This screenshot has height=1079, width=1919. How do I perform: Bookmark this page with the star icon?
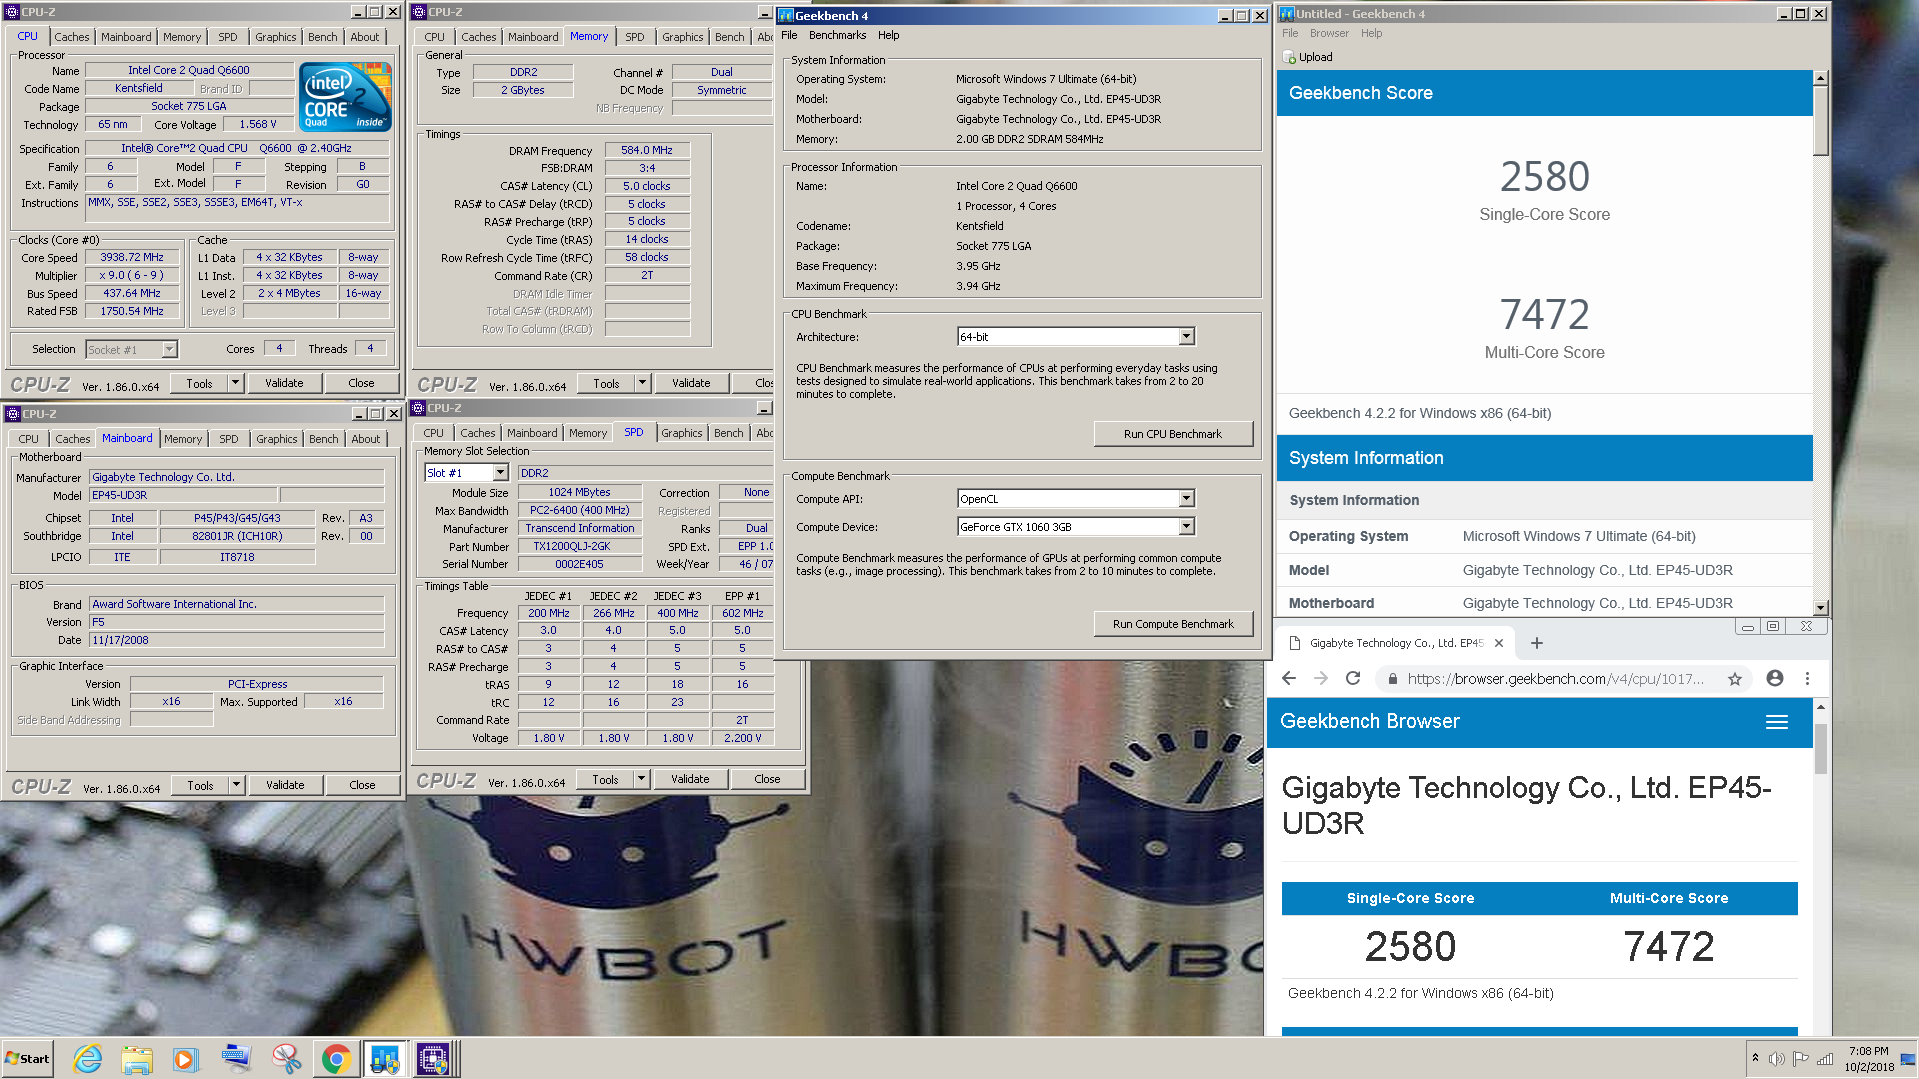tap(1735, 679)
